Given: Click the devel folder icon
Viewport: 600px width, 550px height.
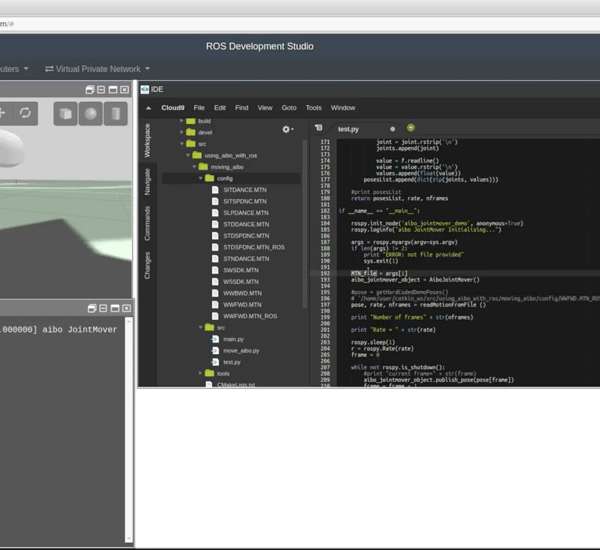Looking at the screenshot, I should point(191,132).
